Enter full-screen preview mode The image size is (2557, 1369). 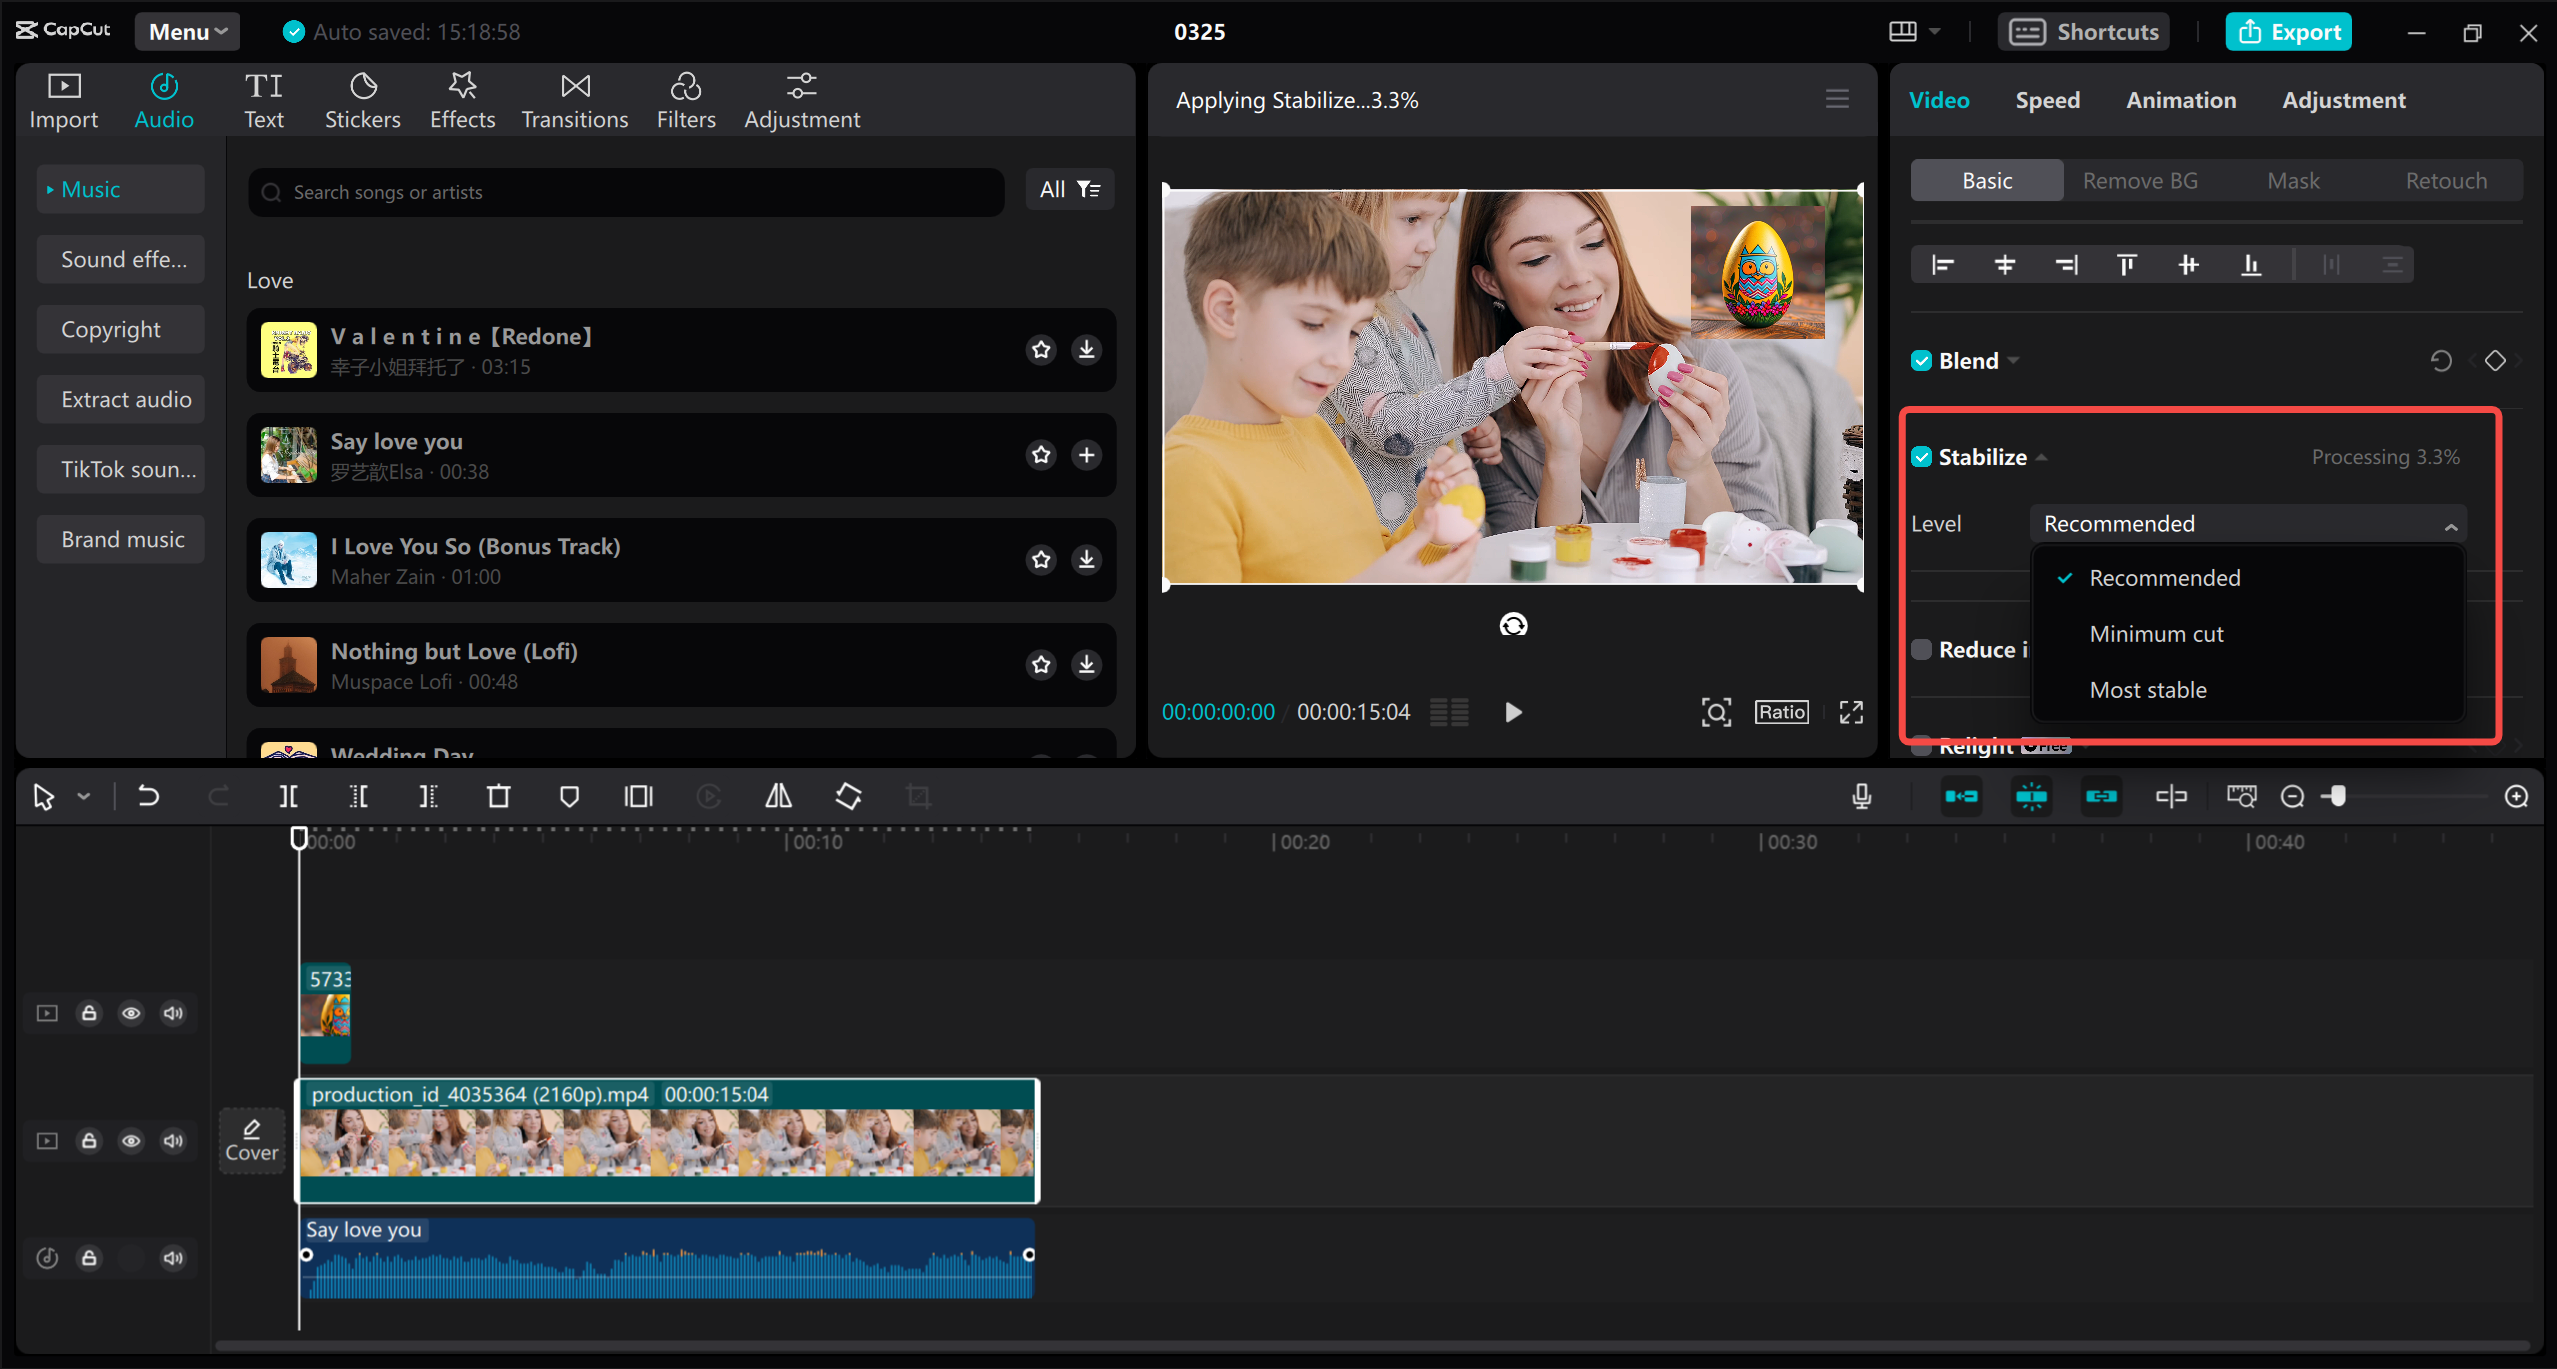(1849, 712)
